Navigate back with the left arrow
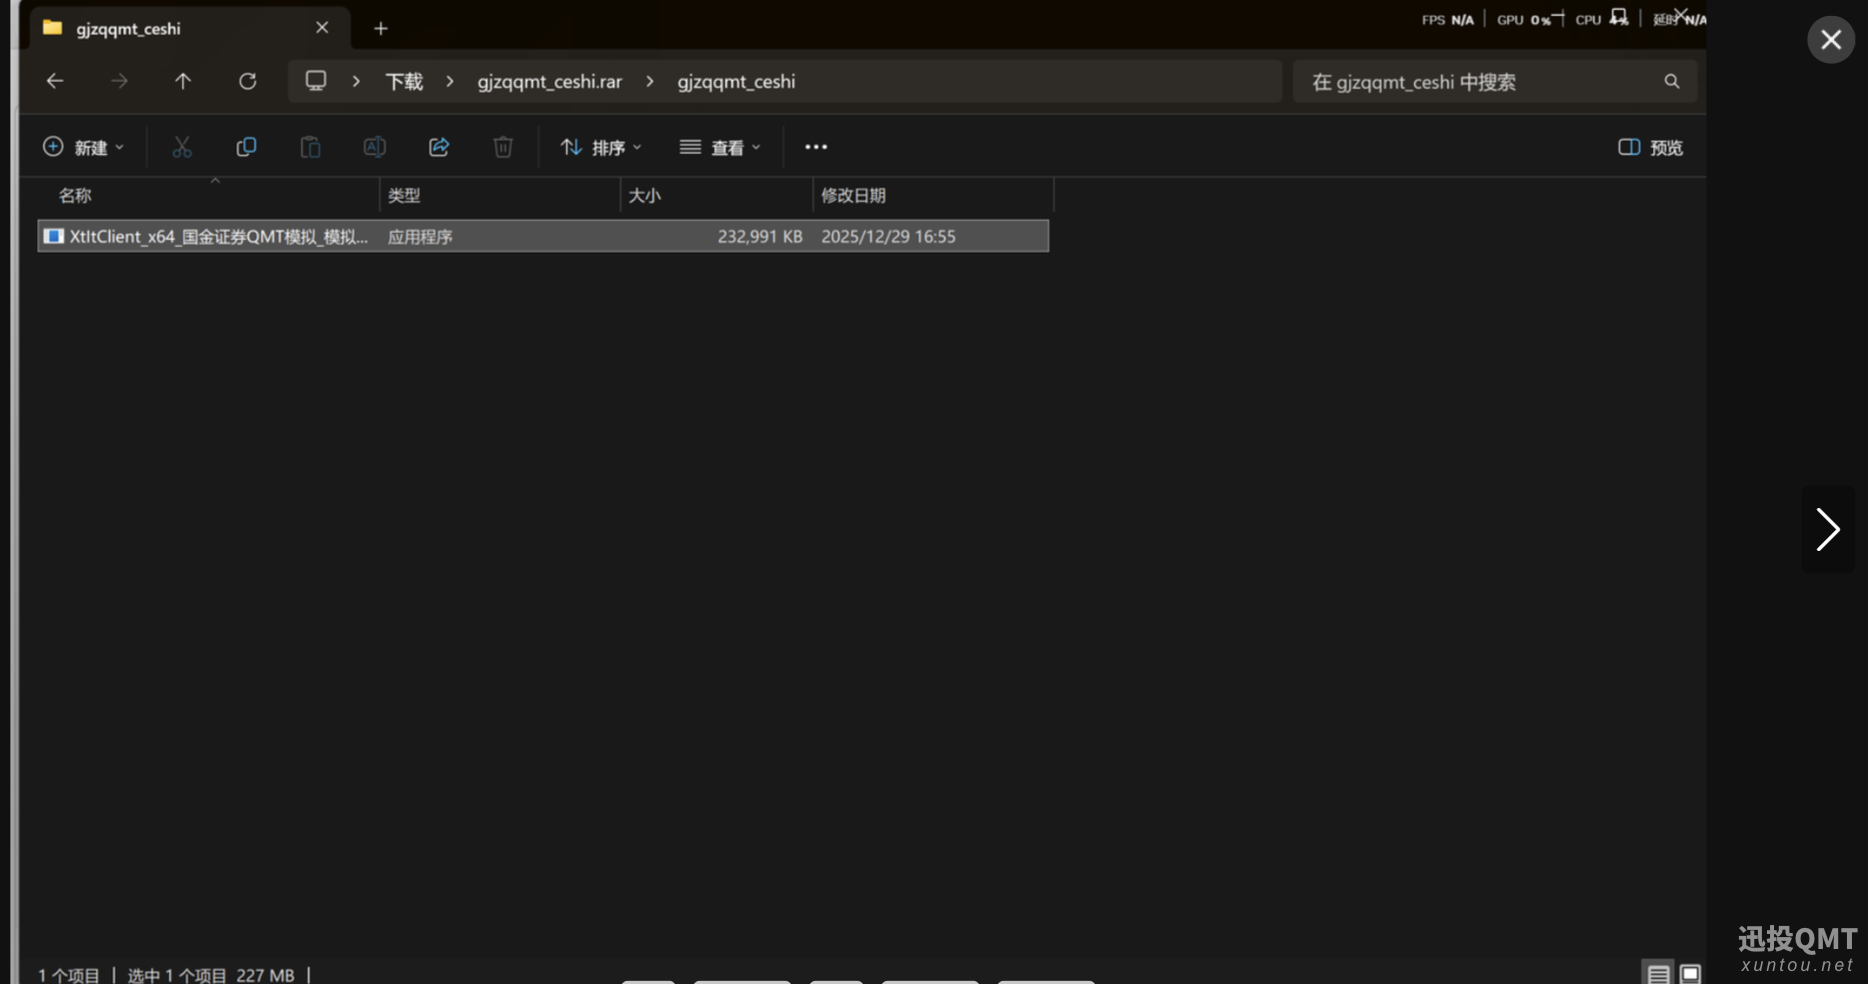The height and width of the screenshot is (984, 1868). 55,81
